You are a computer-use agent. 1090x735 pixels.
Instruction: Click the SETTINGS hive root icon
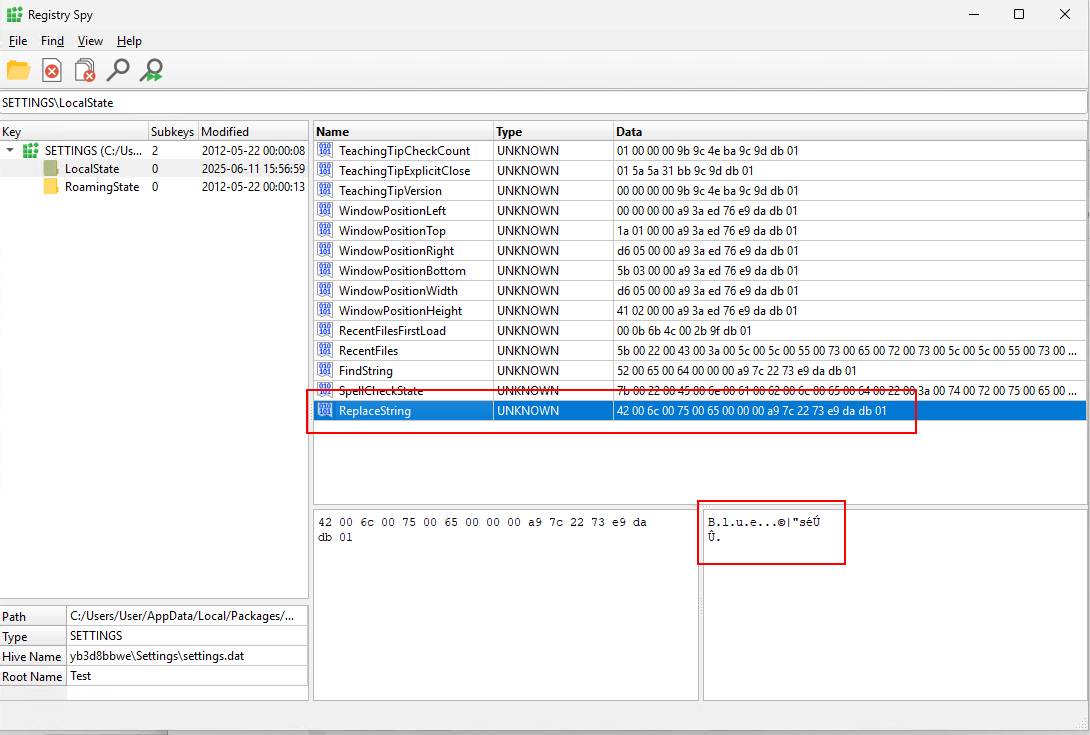click(31, 150)
